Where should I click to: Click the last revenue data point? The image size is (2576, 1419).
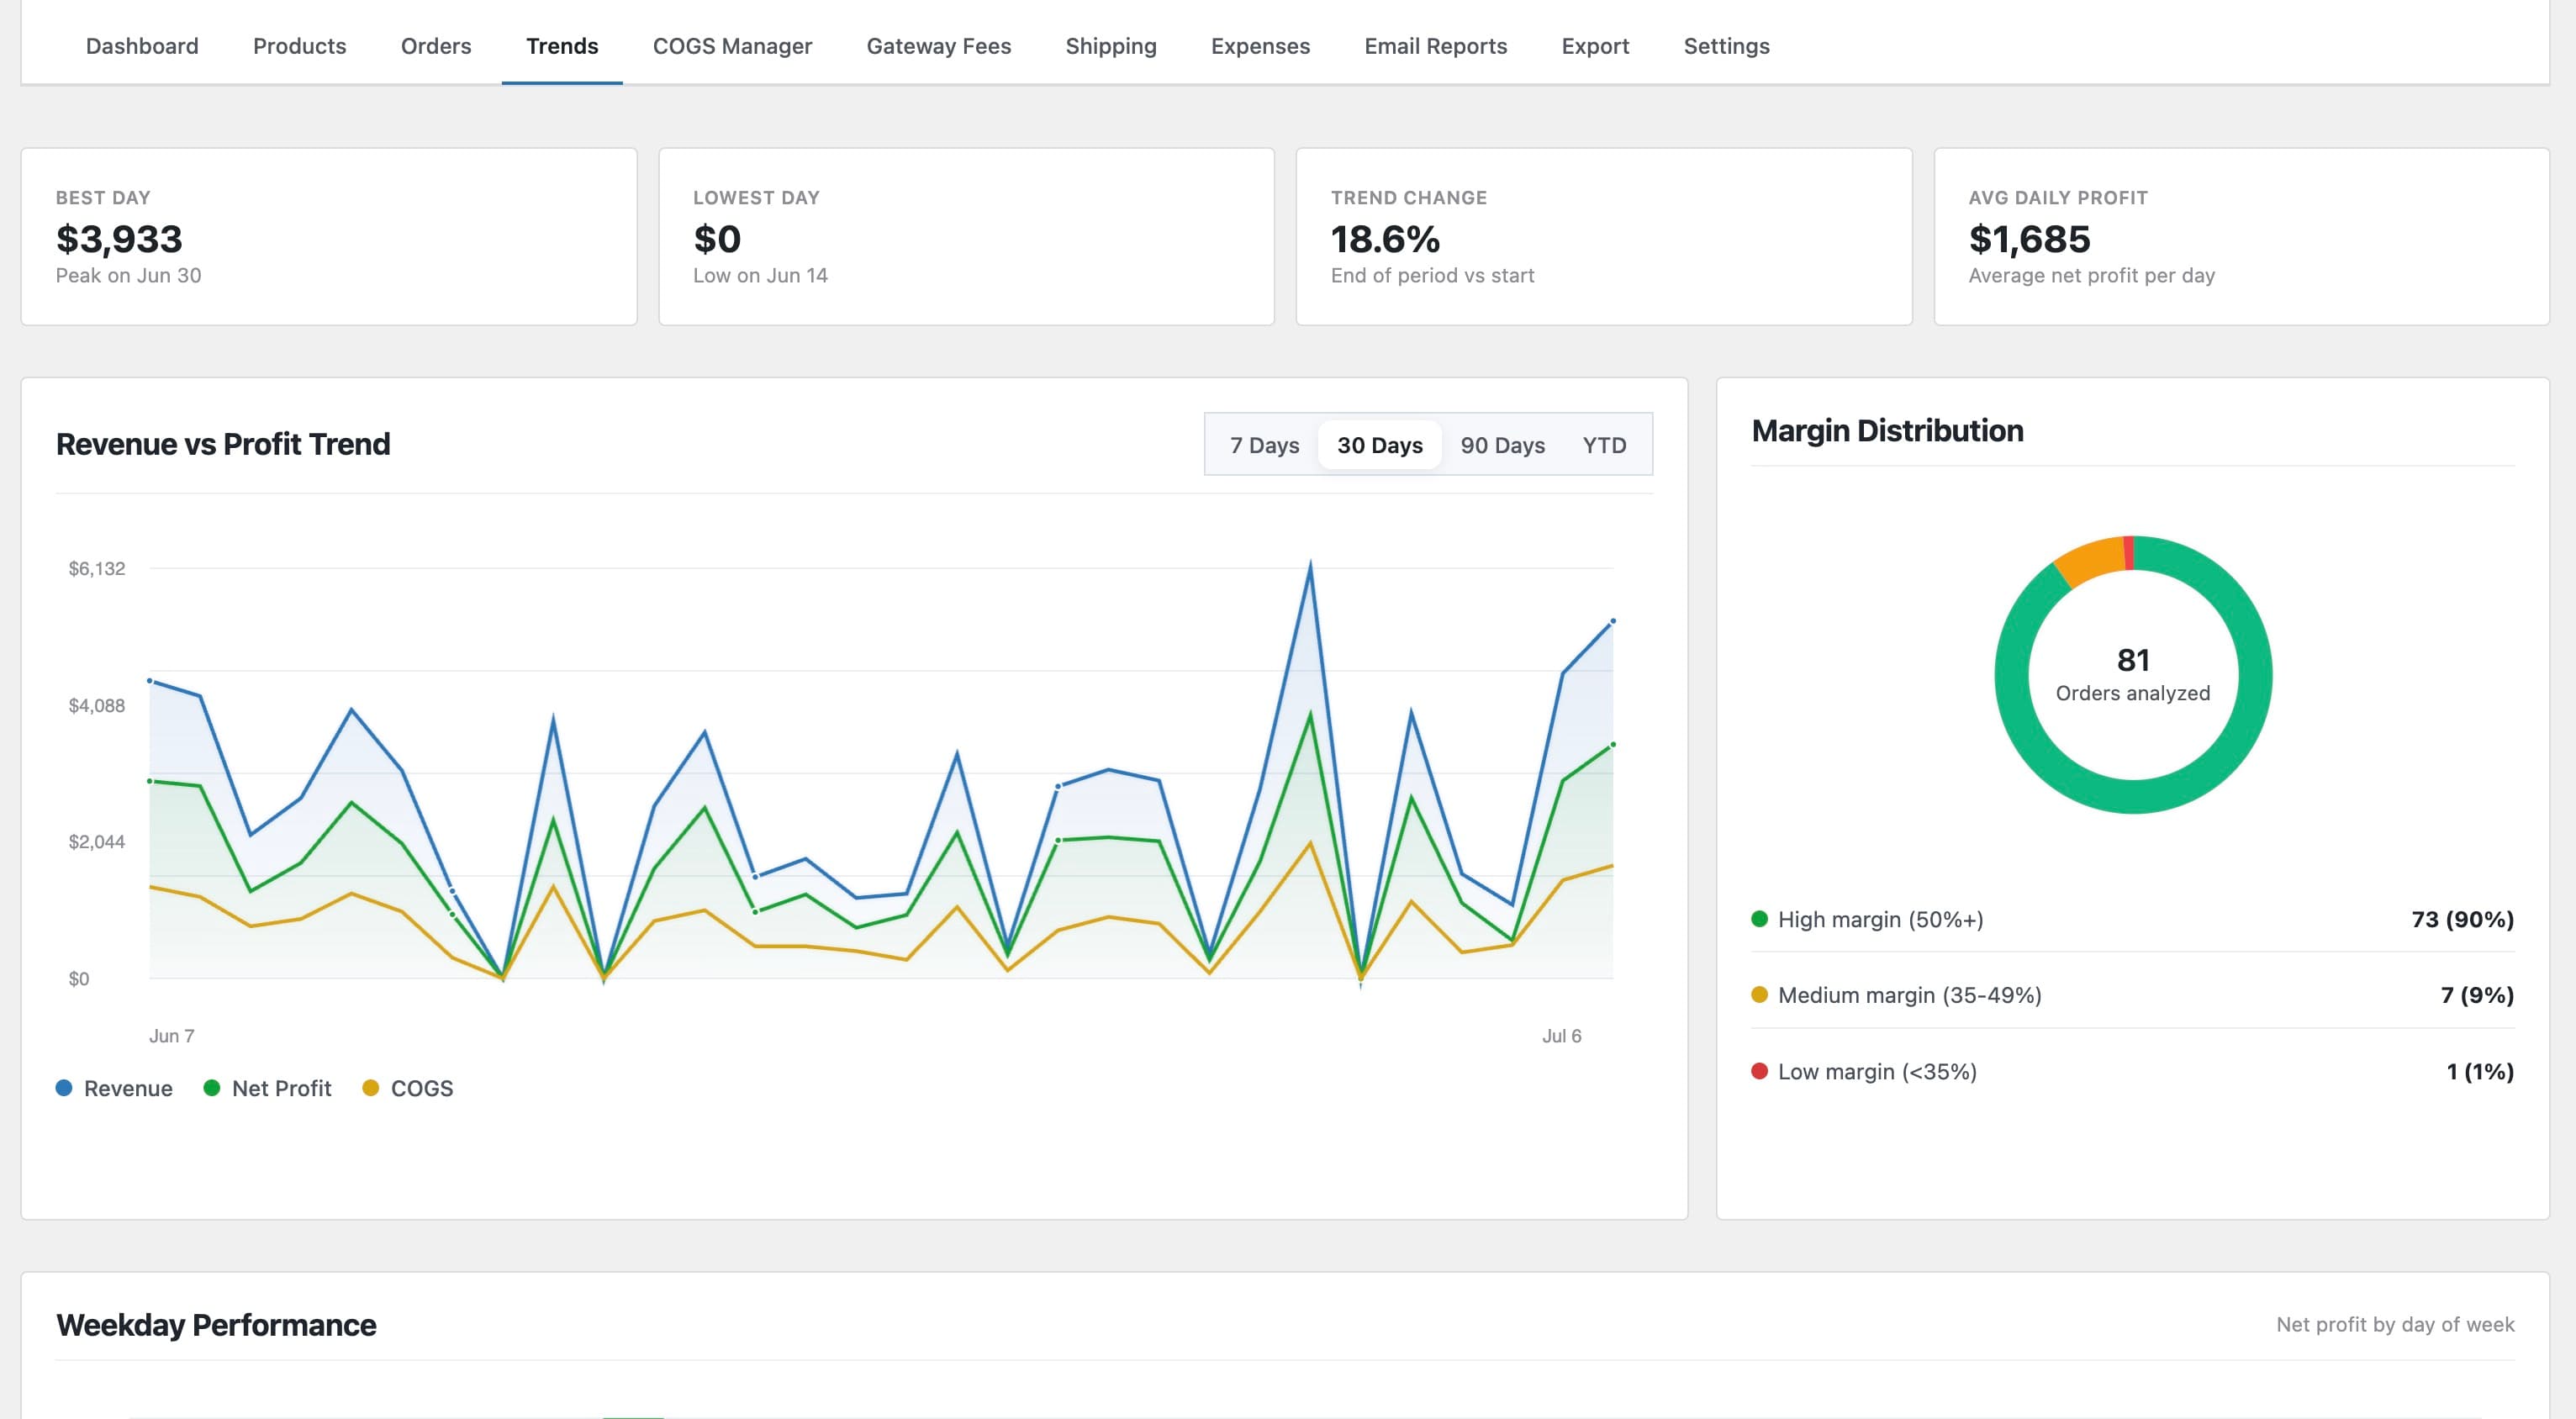1612,621
